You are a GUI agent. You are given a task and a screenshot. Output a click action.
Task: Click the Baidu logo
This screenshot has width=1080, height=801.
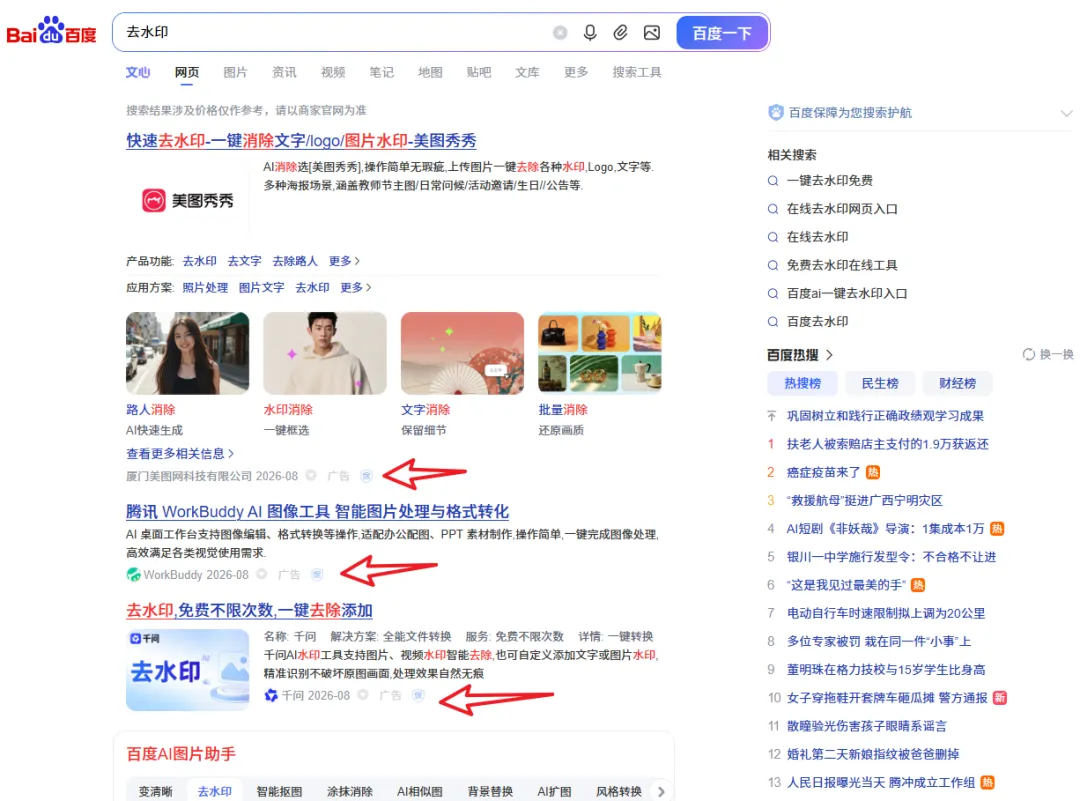52,31
